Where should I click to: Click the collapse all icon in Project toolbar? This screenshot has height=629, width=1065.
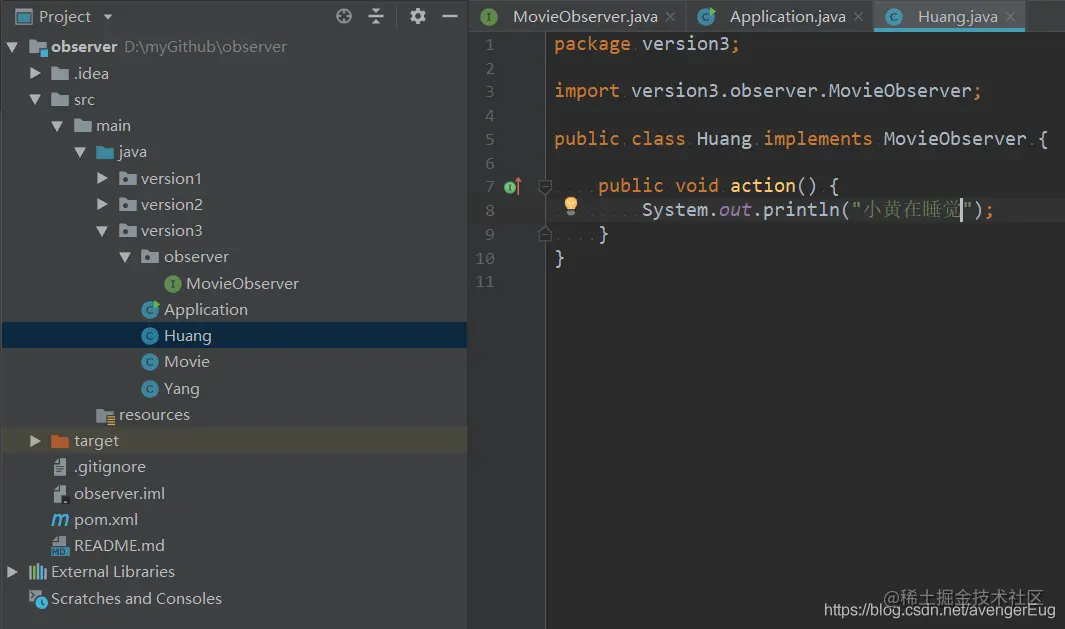(376, 16)
